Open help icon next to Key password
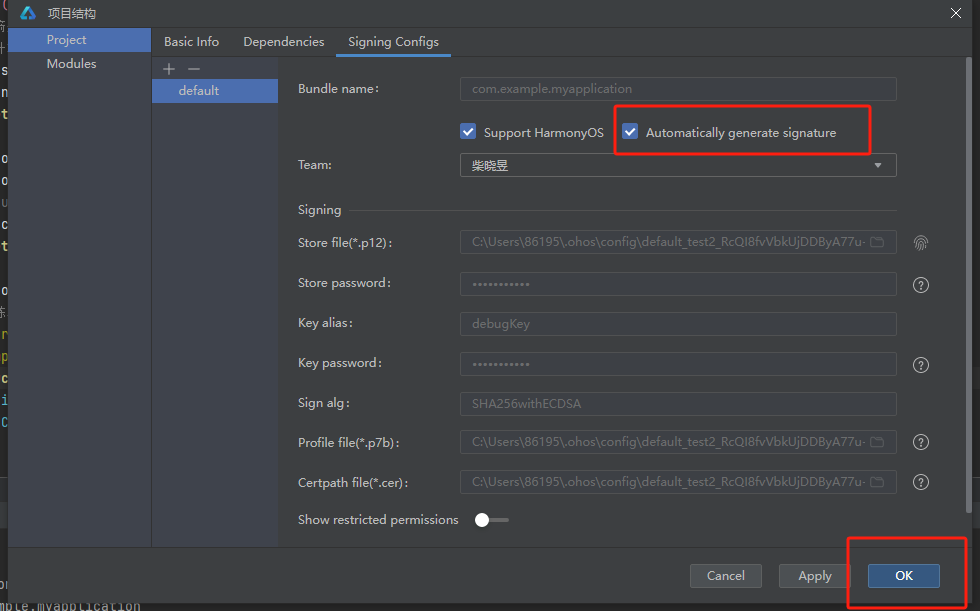The image size is (980, 611). tap(921, 365)
